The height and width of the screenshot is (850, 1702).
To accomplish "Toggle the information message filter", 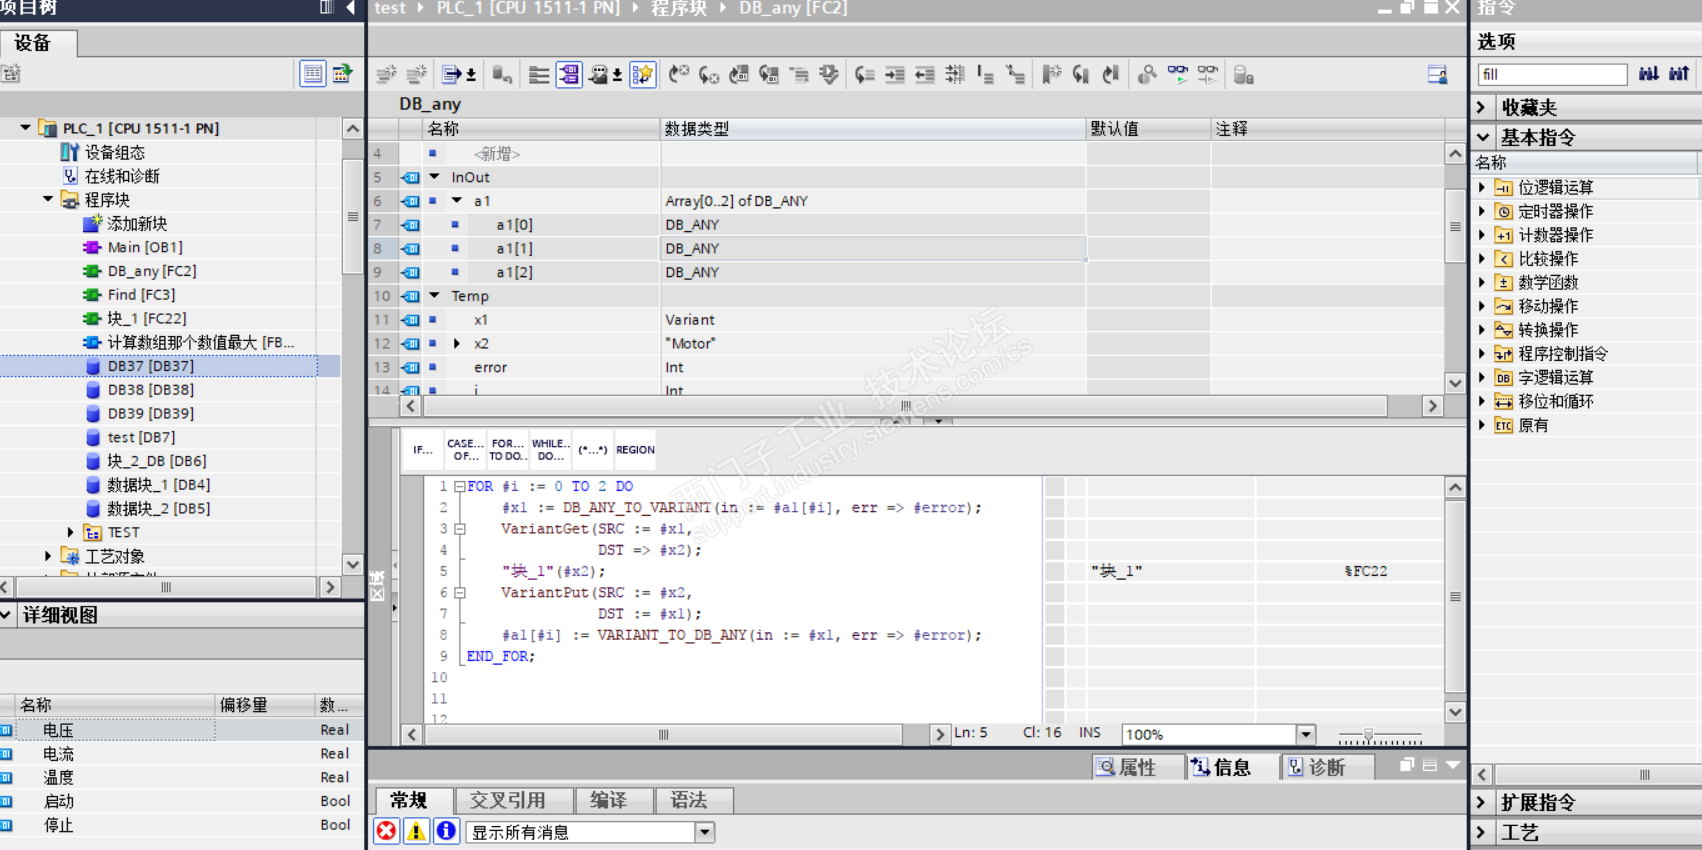I will [446, 831].
